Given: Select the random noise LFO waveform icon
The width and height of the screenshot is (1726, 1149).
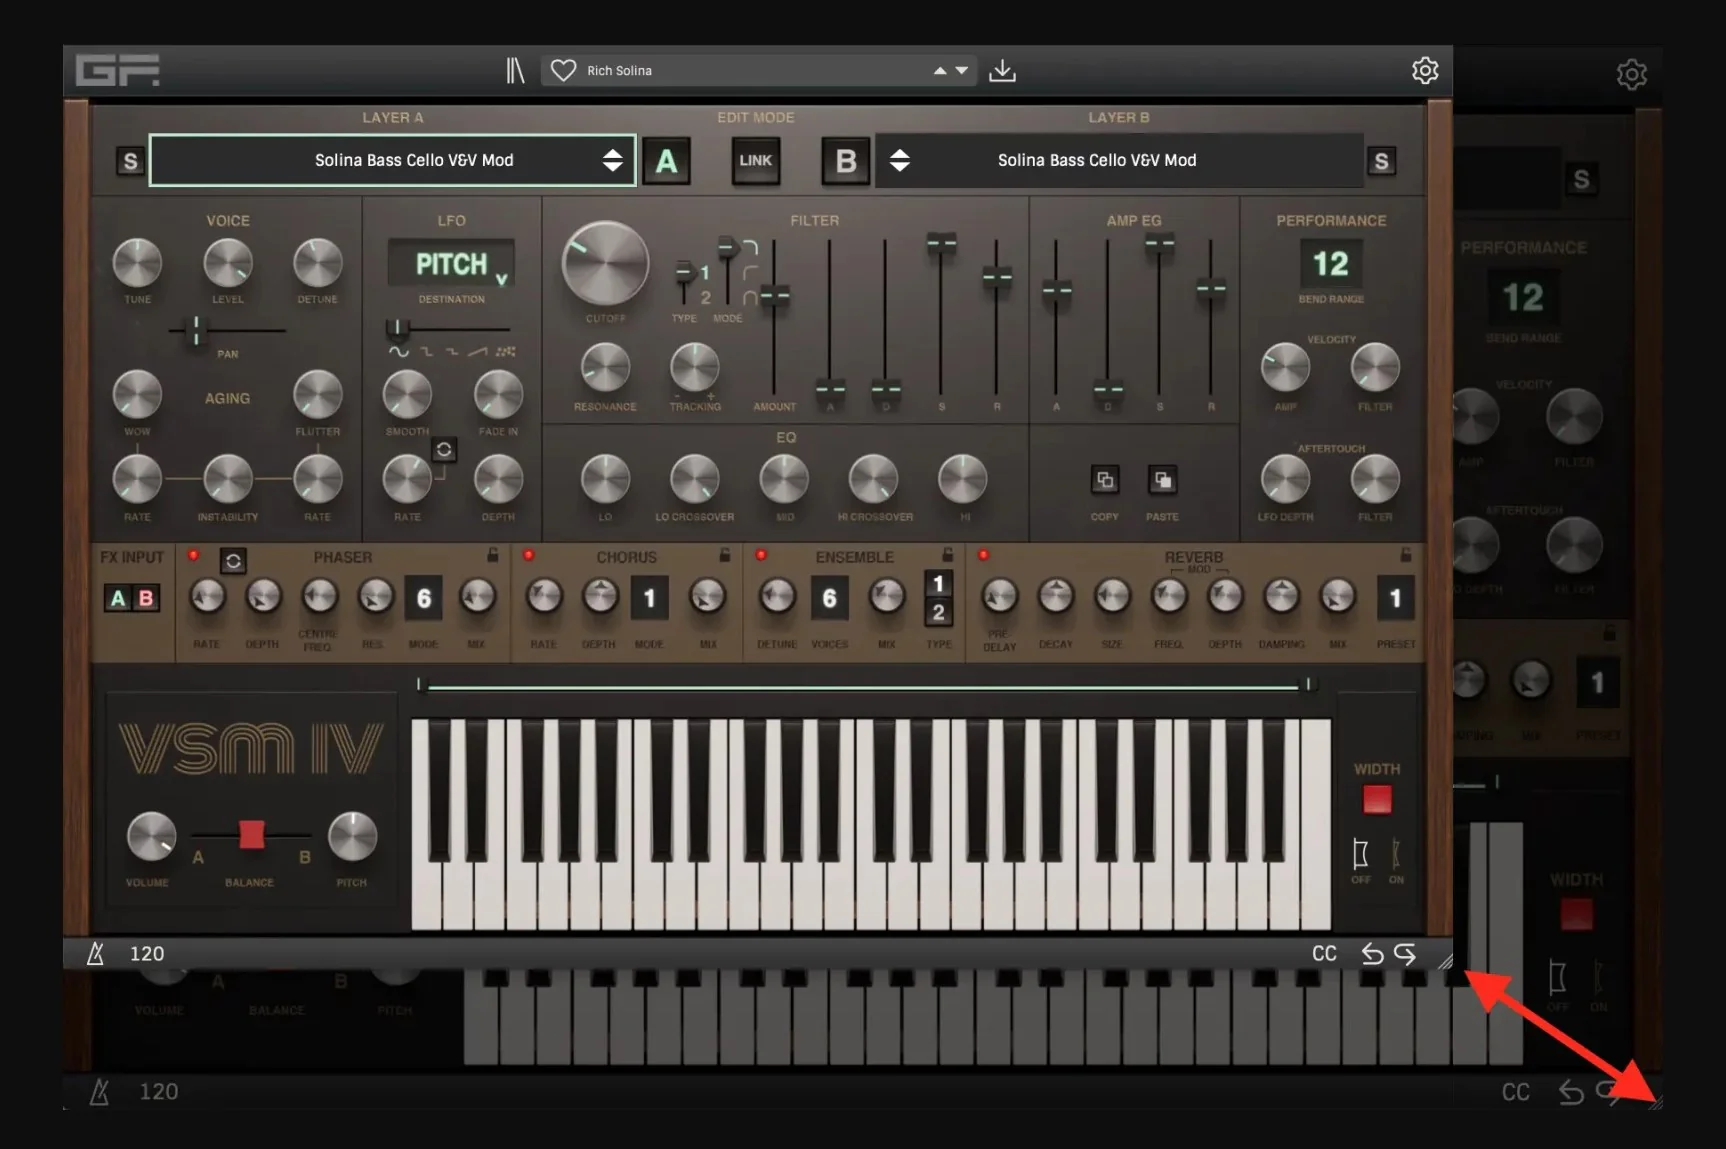Looking at the screenshot, I should [x=506, y=351].
